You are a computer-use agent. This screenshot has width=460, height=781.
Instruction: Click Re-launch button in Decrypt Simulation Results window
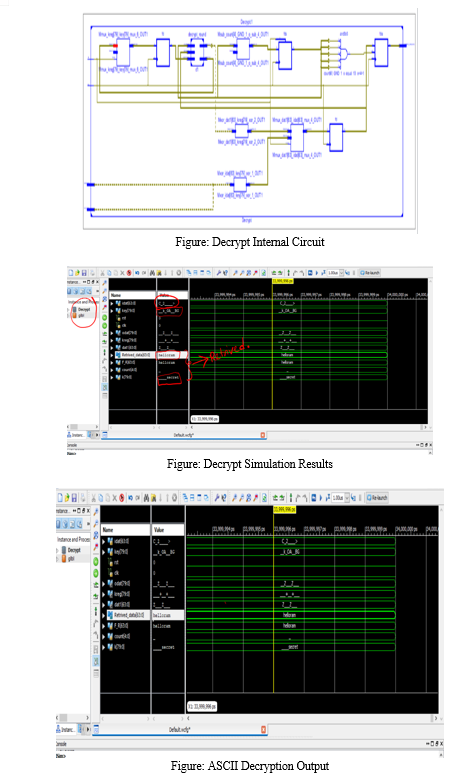[x=369, y=272]
